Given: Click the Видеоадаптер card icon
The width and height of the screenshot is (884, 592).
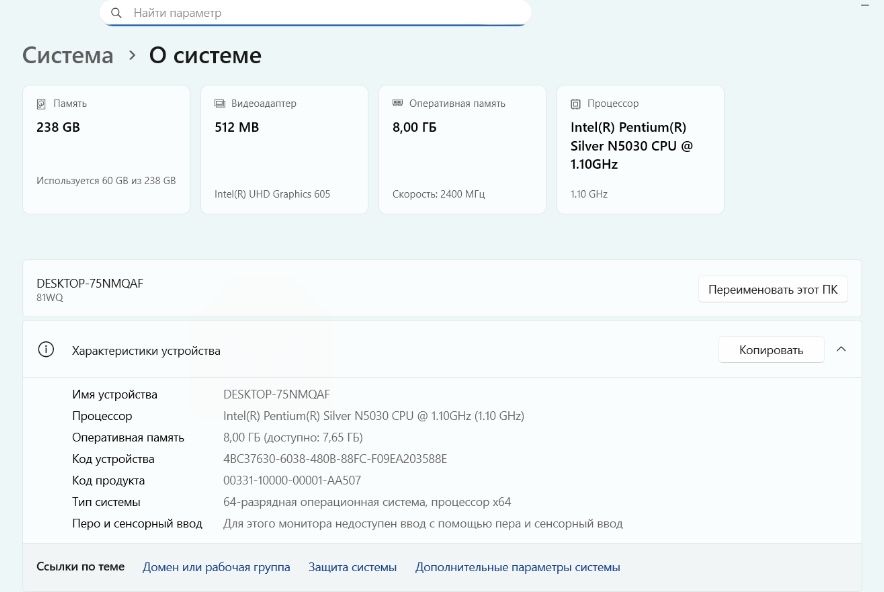Looking at the screenshot, I should 219,103.
